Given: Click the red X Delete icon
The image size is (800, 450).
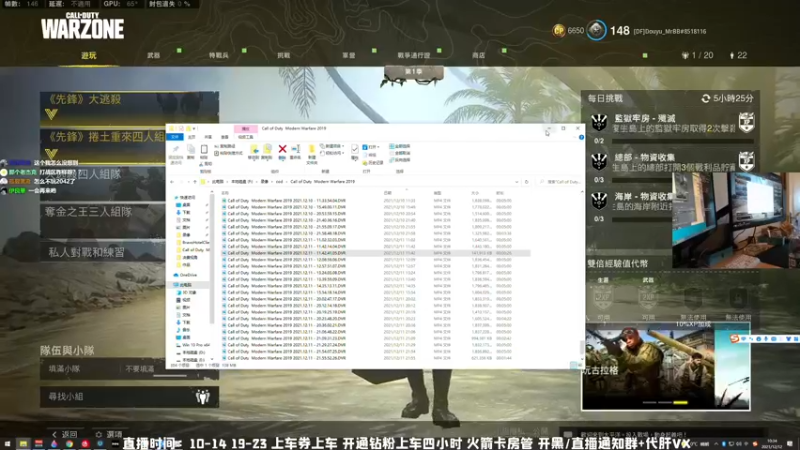Looking at the screenshot, I should pos(282,149).
